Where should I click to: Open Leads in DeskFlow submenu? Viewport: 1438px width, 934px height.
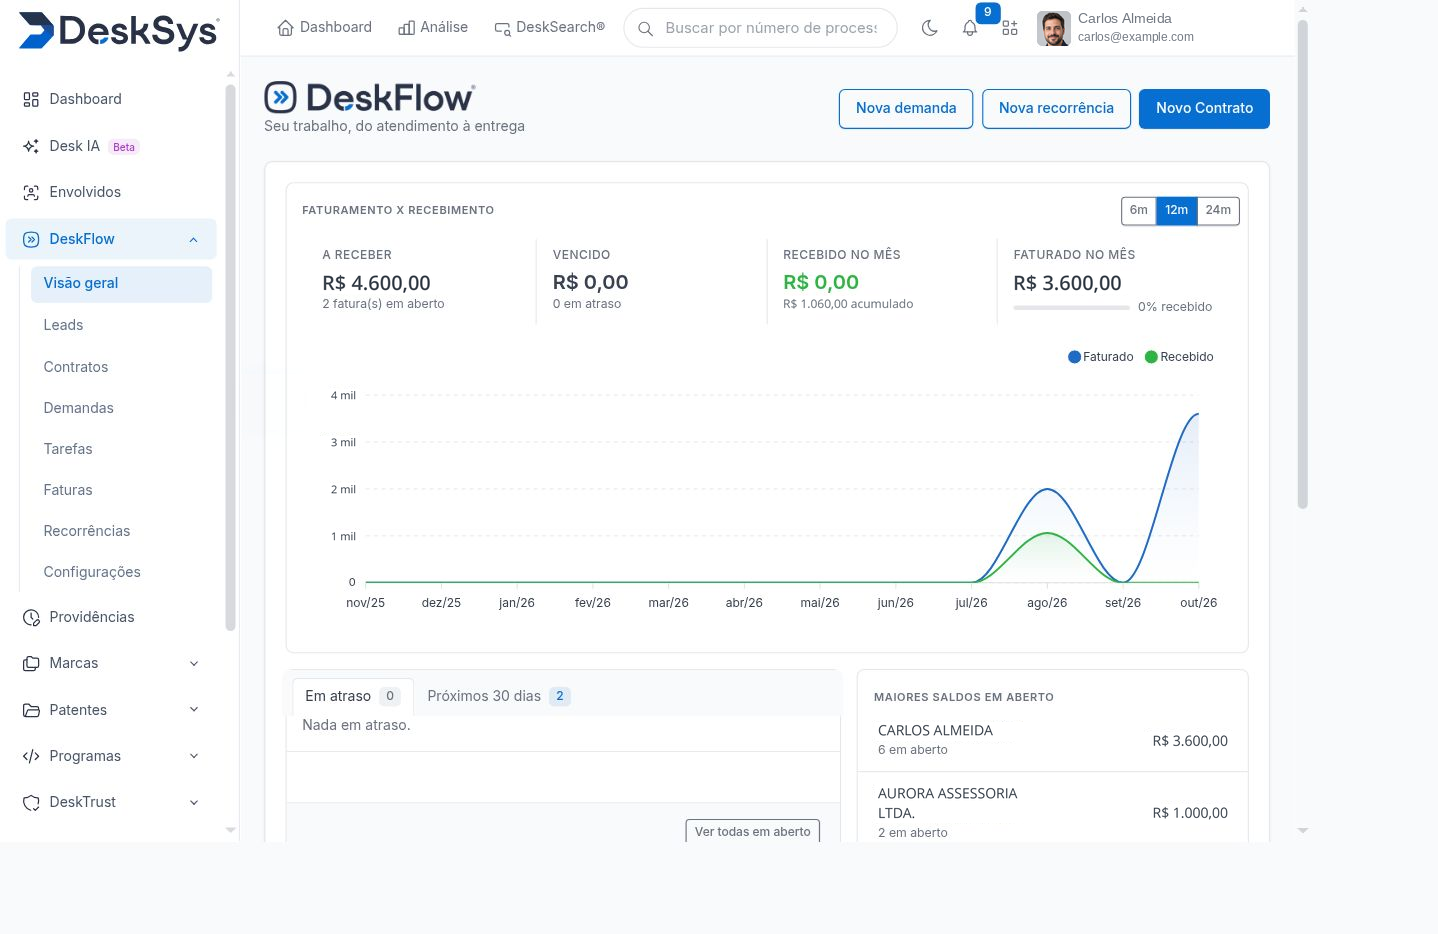click(x=63, y=325)
